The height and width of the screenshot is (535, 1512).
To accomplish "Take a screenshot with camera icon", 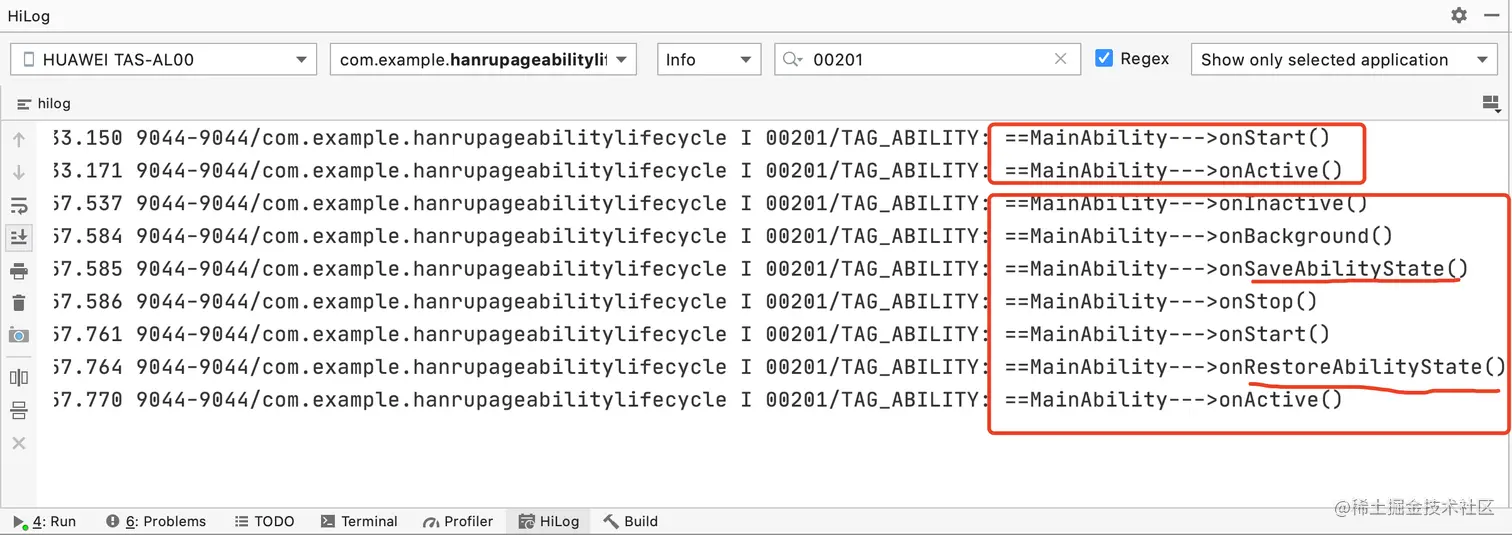I will (x=18, y=336).
